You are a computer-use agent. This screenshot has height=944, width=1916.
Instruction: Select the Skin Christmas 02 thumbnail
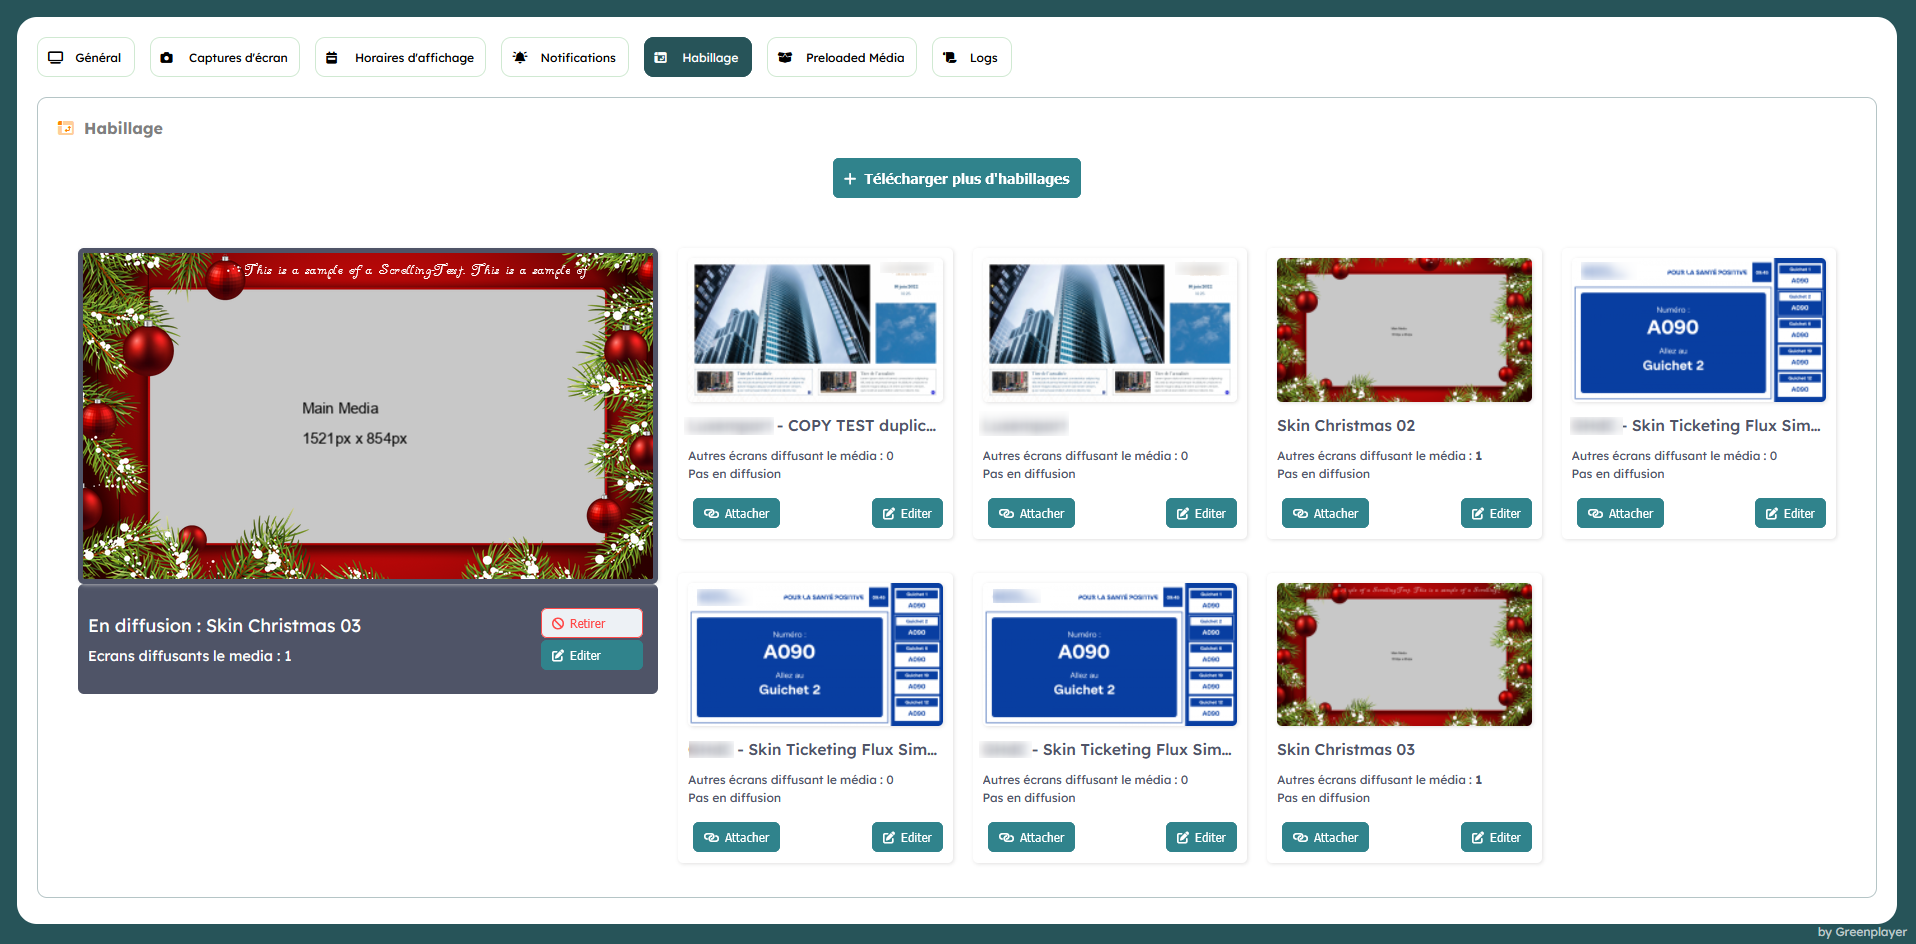(1404, 330)
